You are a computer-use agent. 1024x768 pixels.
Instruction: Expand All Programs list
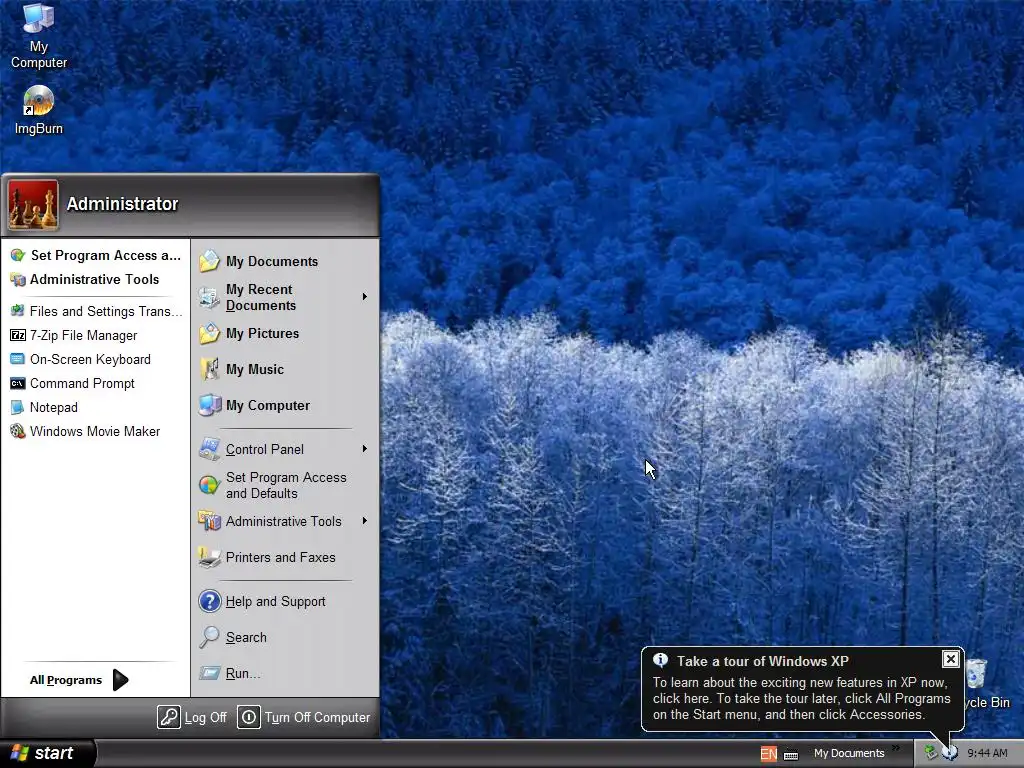(x=80, y=680)
